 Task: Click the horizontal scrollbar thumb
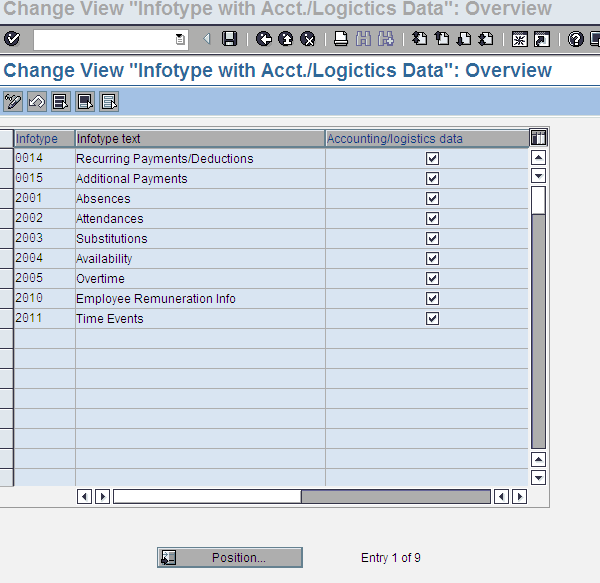pyautogui.click(x=207, y=497)
